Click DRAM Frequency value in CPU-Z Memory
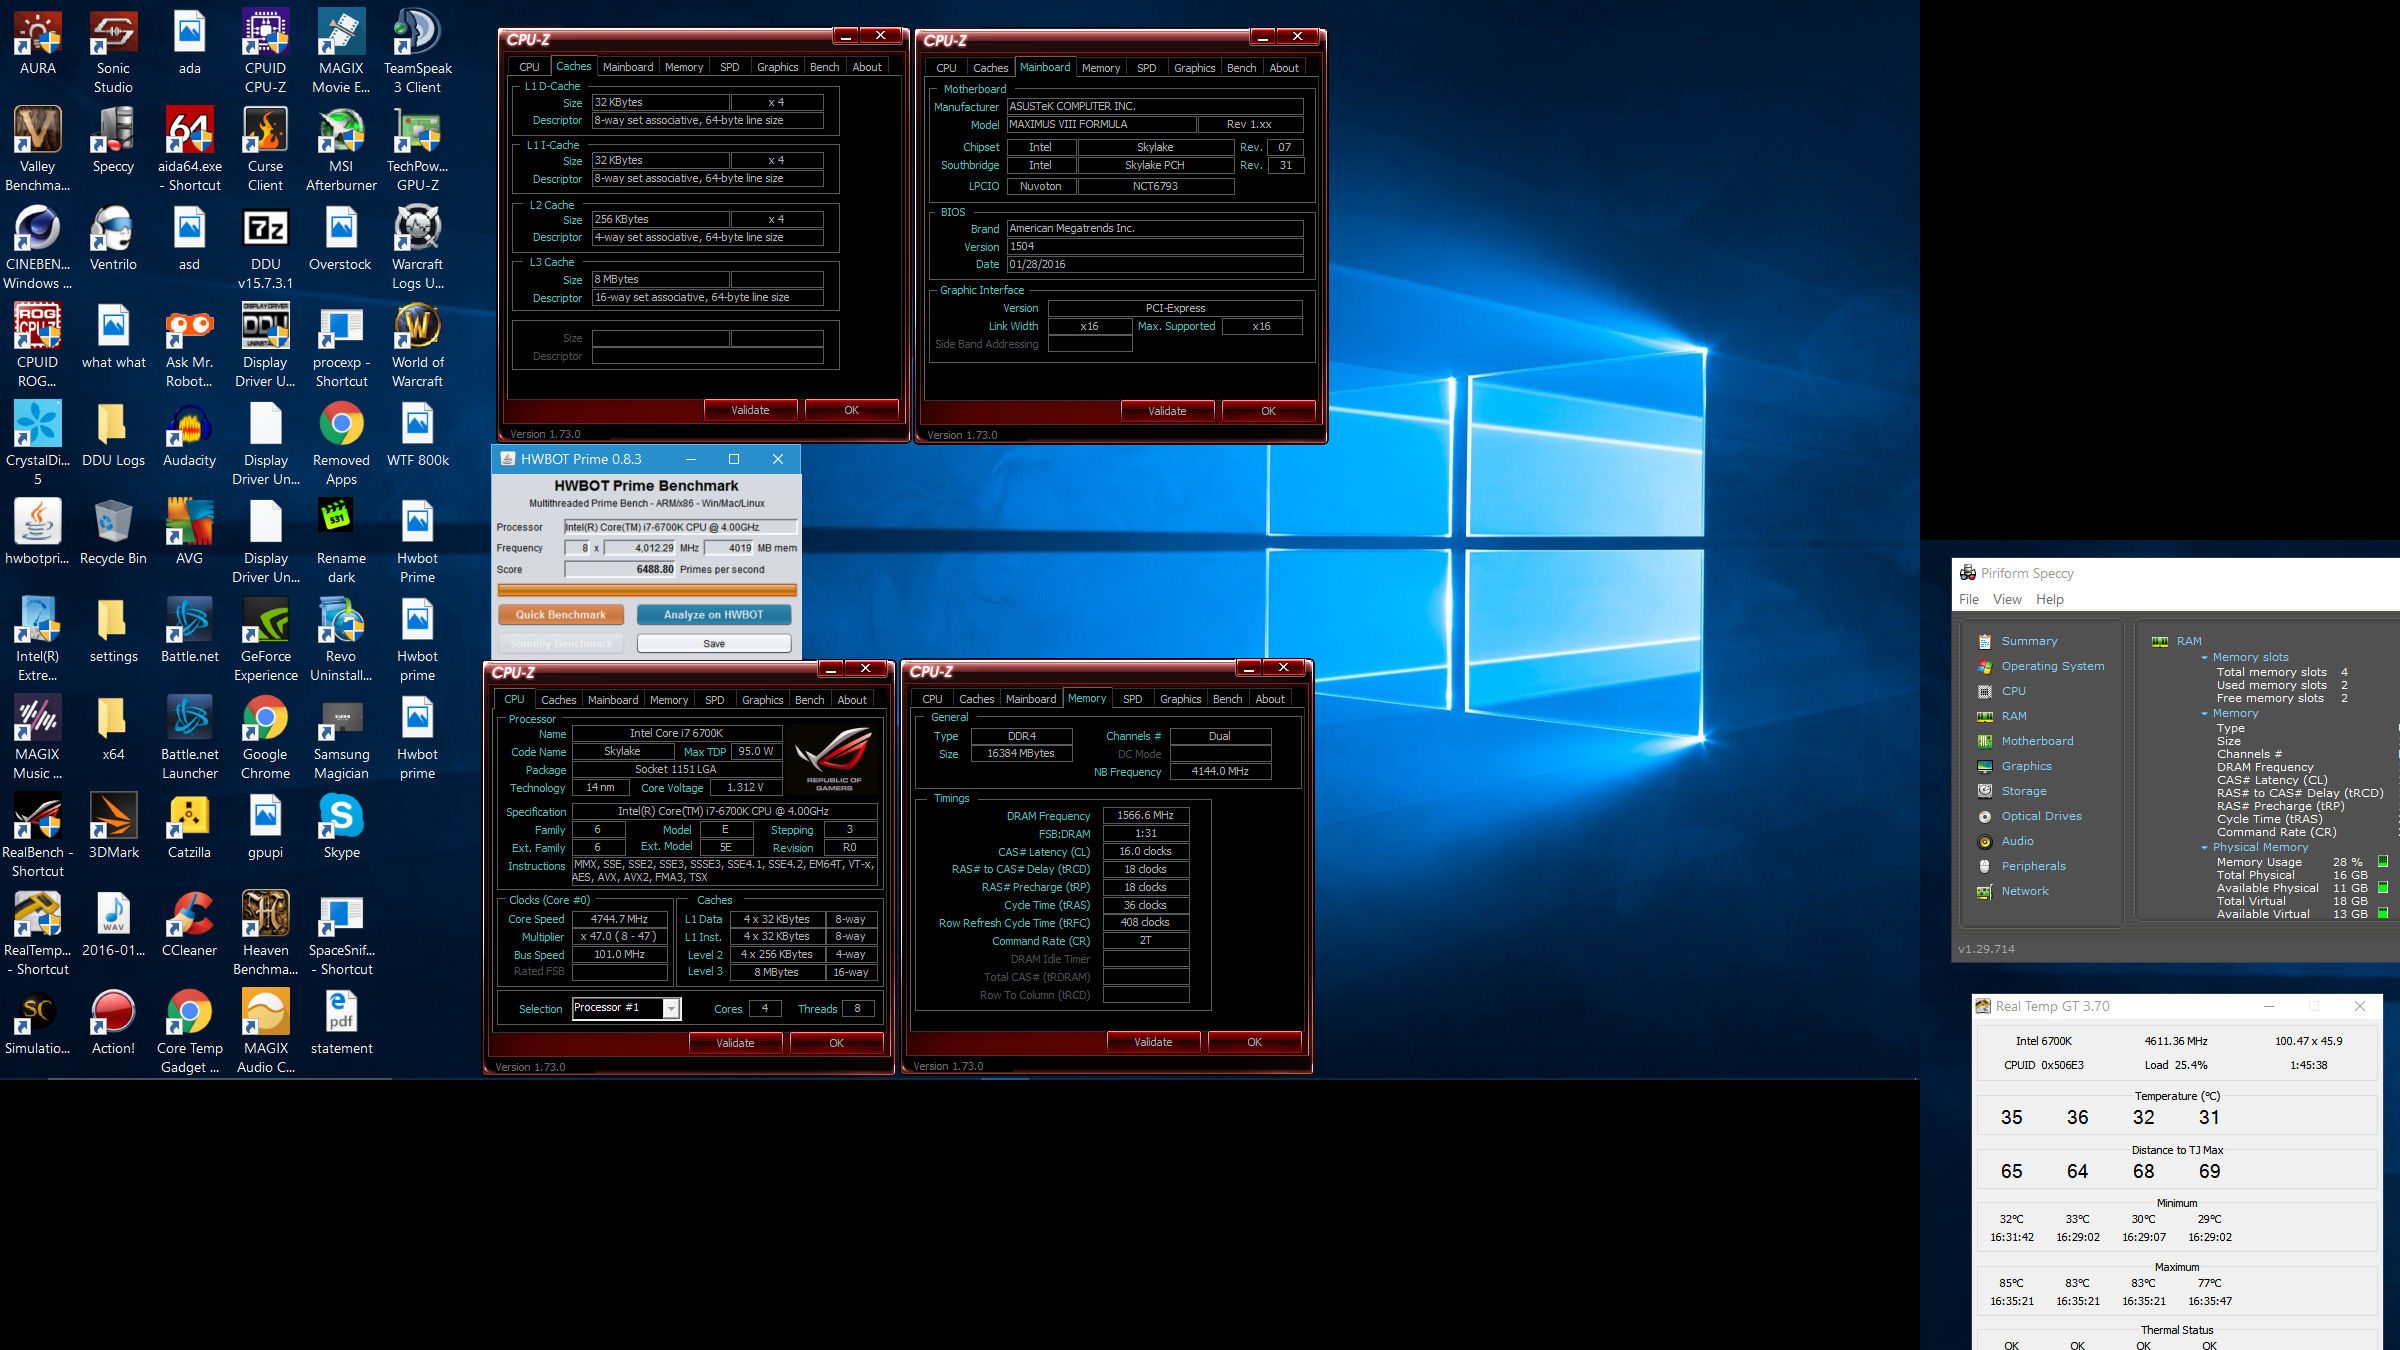This screenshot has height=1350, width=2400. pos(1145,815)
